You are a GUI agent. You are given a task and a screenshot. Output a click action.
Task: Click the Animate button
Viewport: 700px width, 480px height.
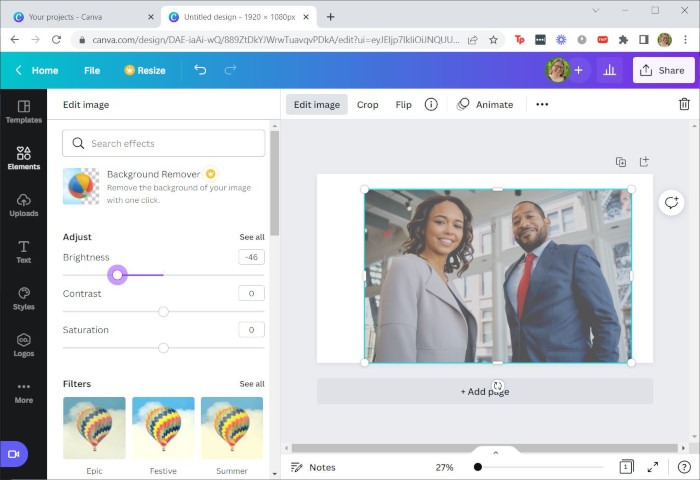[486, 104]
